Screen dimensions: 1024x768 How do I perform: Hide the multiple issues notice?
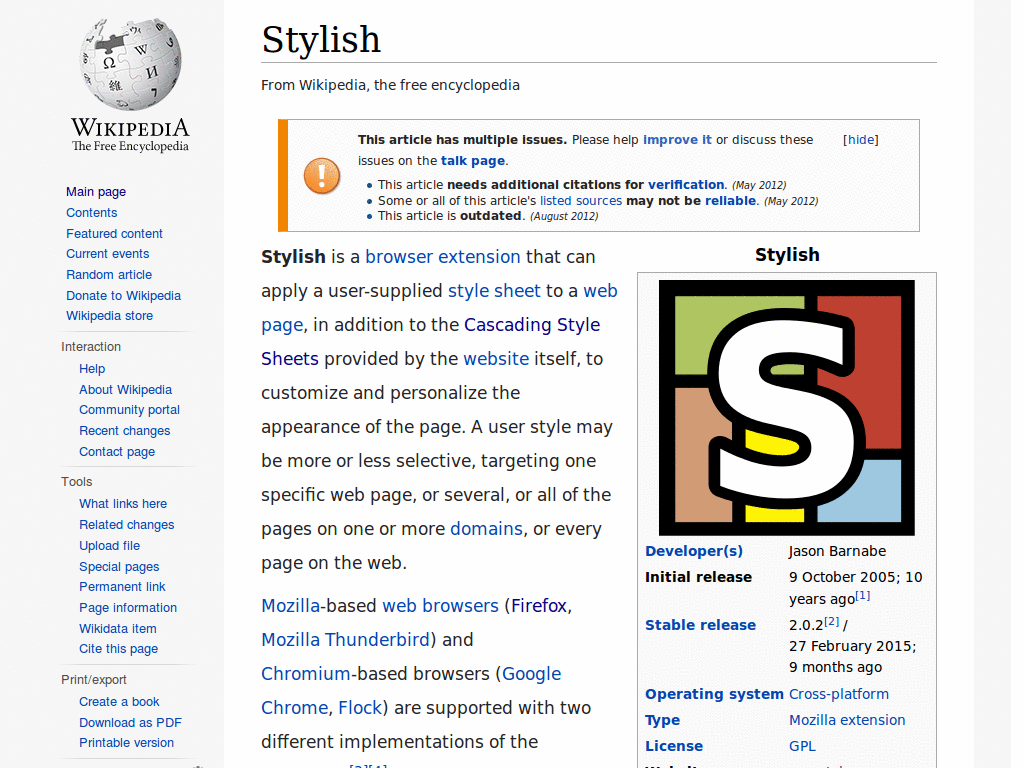pyautogui.click(x=861, y=140)
